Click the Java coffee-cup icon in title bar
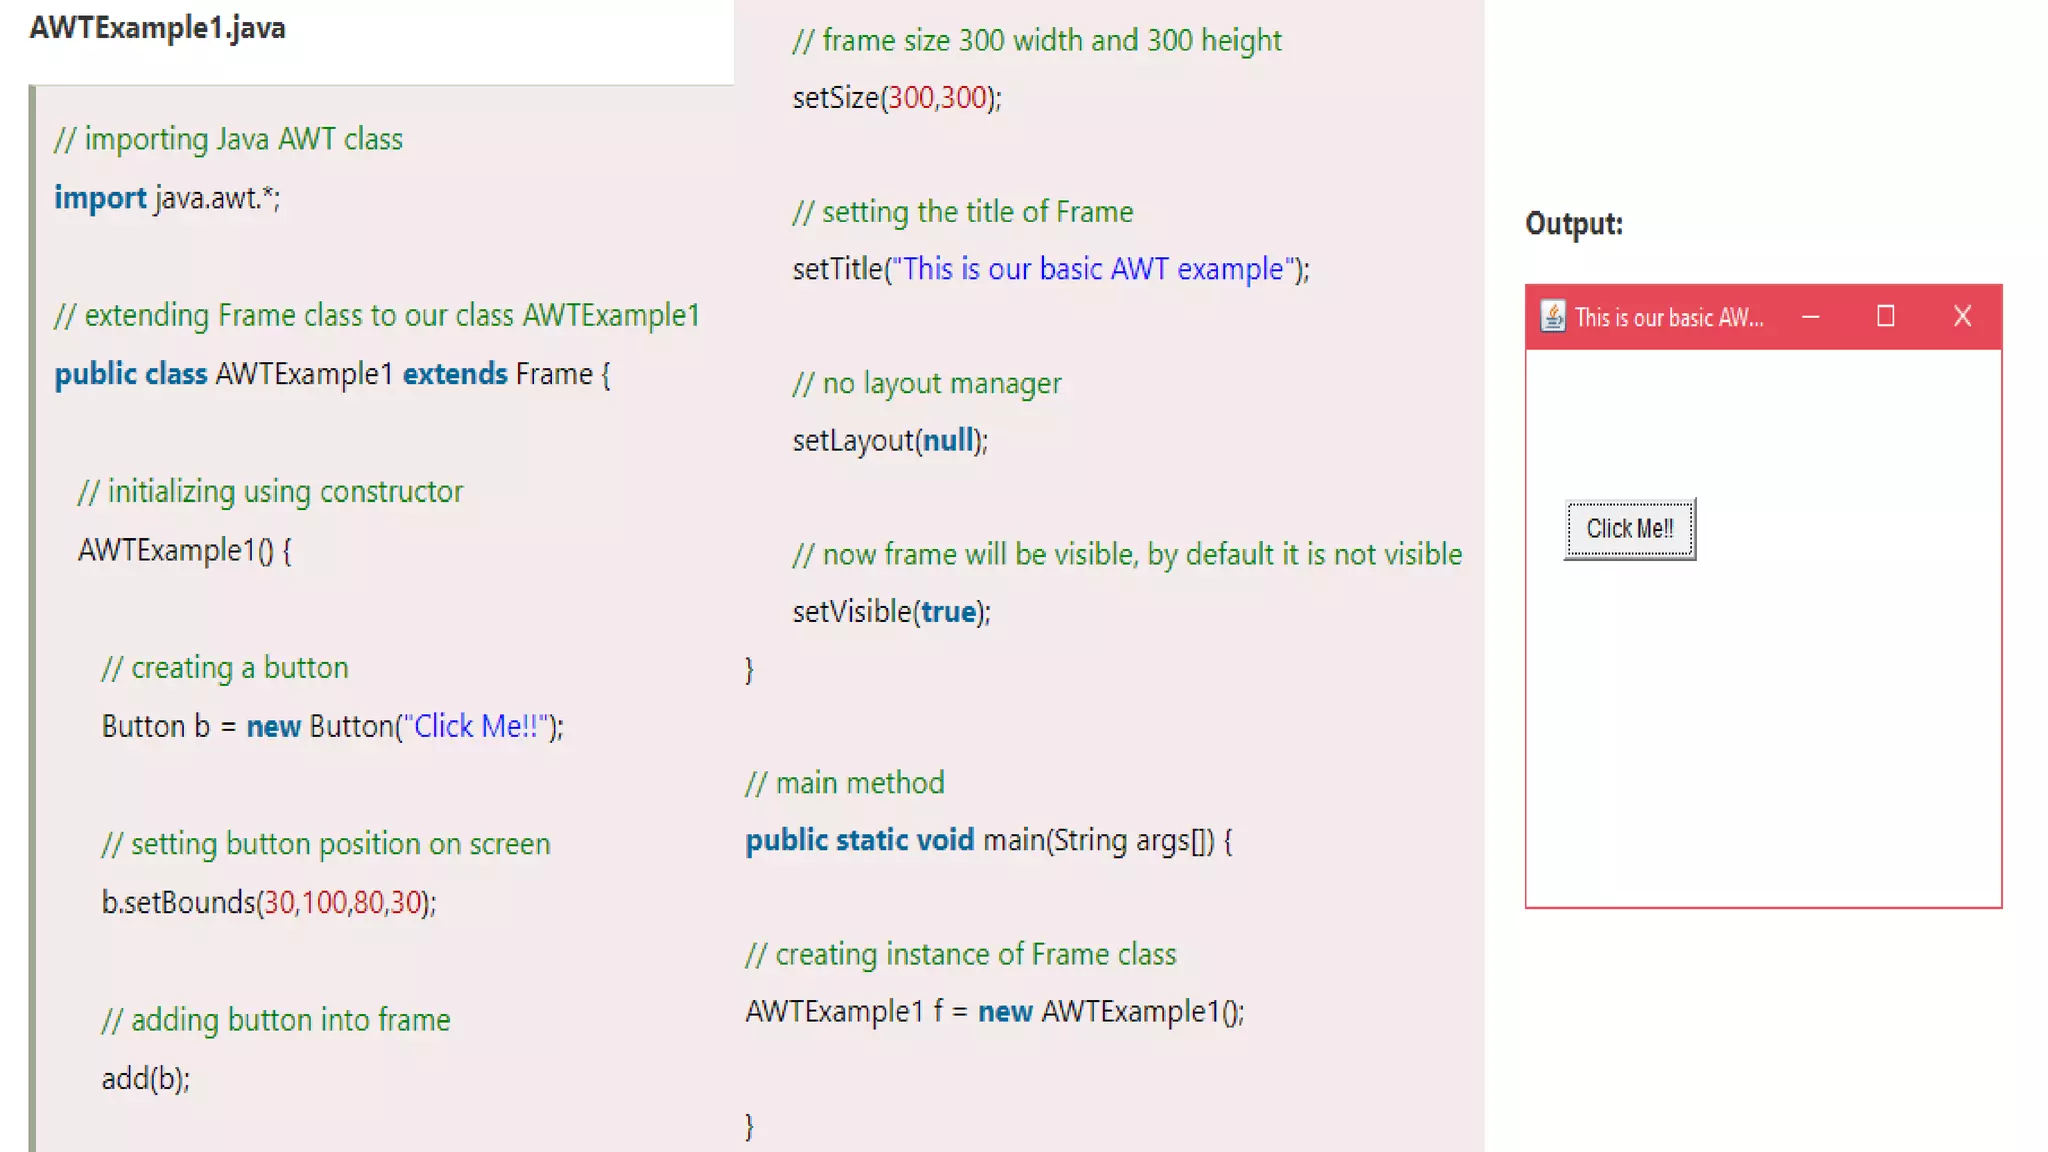The image size is (2048, 1152). (1552, 316)
